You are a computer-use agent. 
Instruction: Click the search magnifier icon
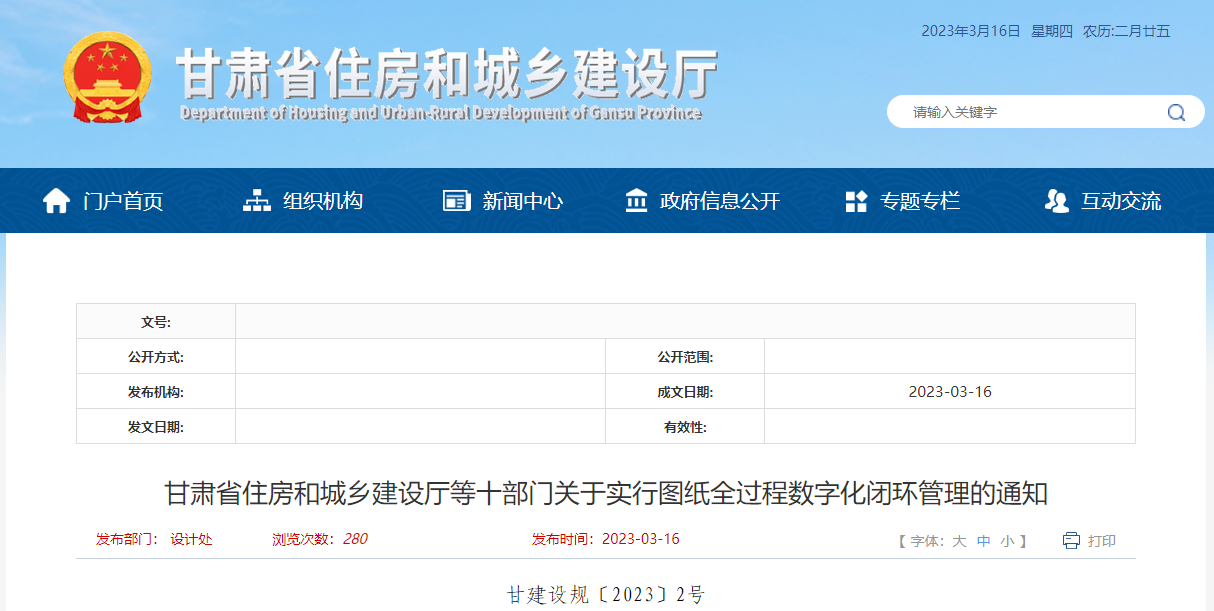(1176, 112)
